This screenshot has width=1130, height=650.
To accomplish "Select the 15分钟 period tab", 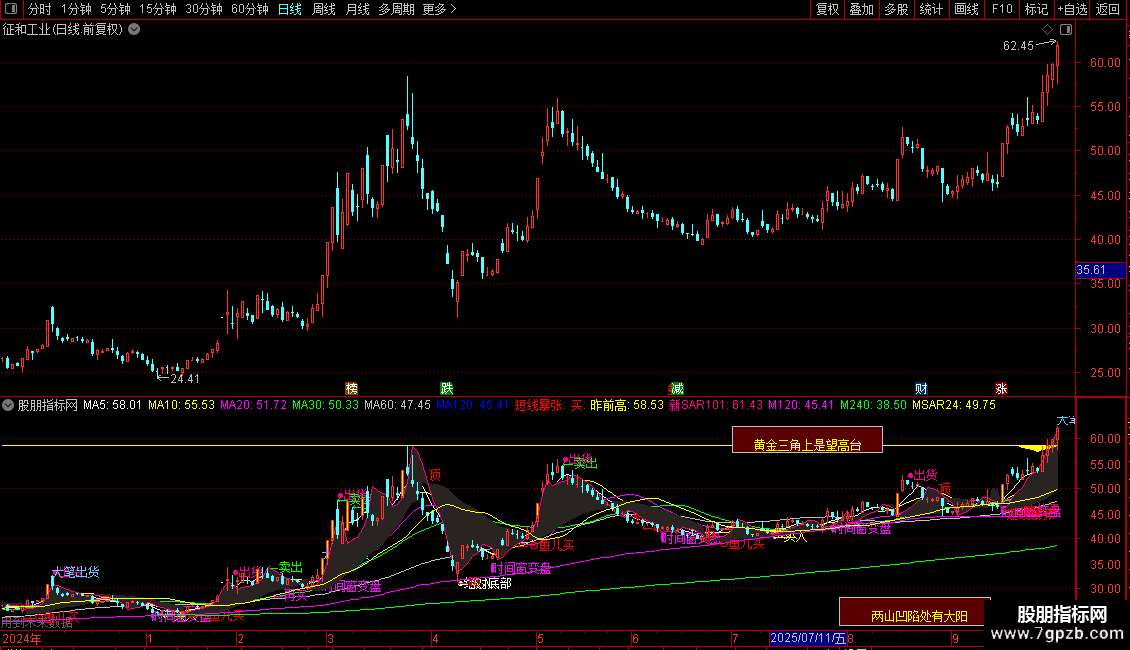I will click(x=157, y=9).
